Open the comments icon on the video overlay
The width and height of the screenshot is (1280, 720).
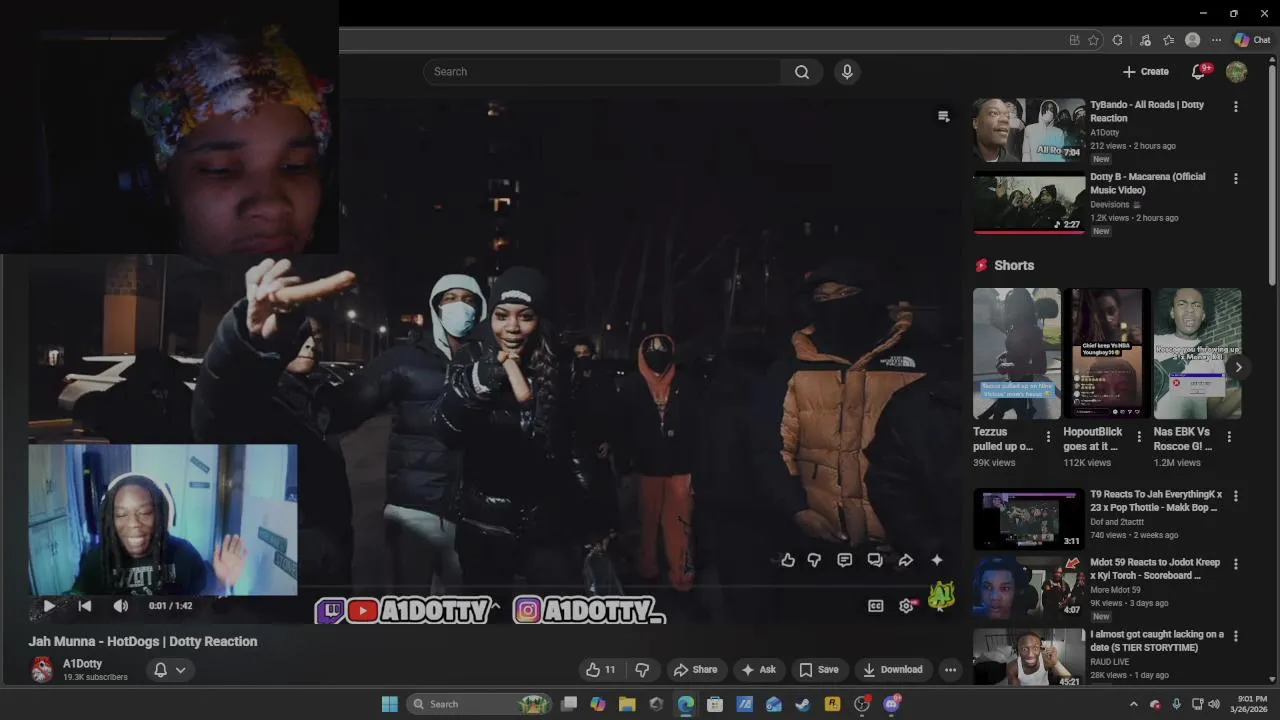coord(845,560)
